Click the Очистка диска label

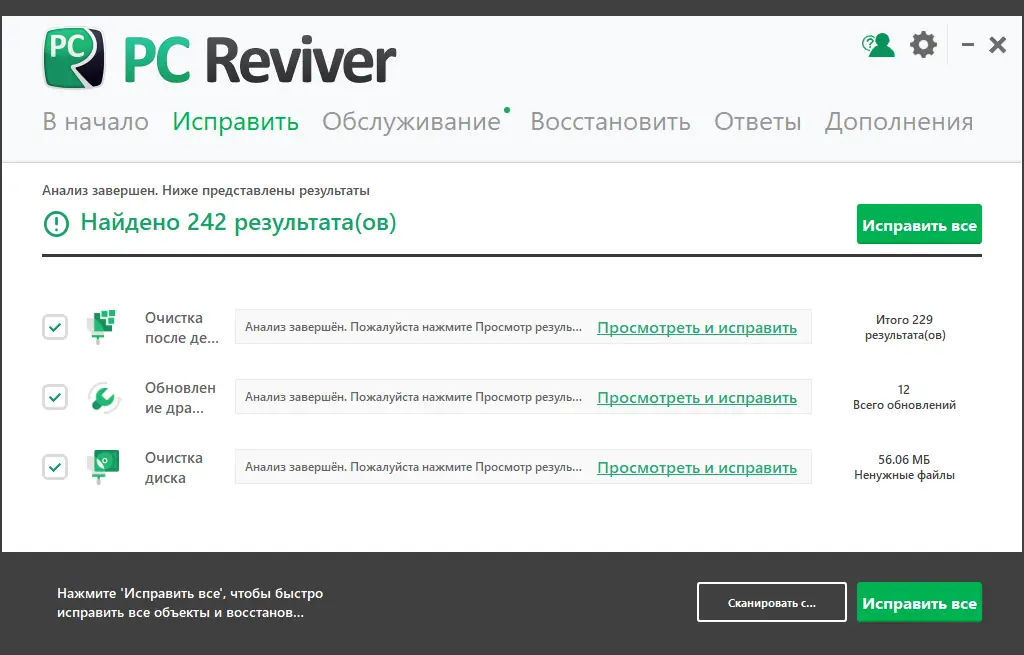point(174,468)
